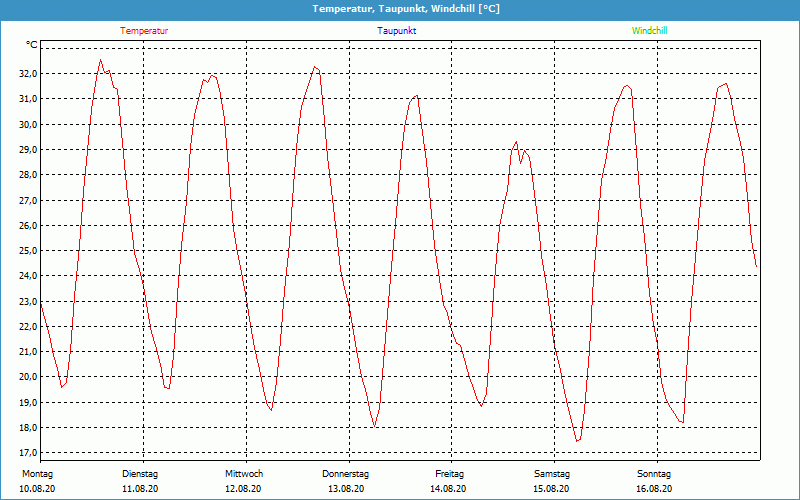This screenshot has height=500, width=800.
Task: Click the 16.08.20 date label
Action: click(x=654, y=489)
